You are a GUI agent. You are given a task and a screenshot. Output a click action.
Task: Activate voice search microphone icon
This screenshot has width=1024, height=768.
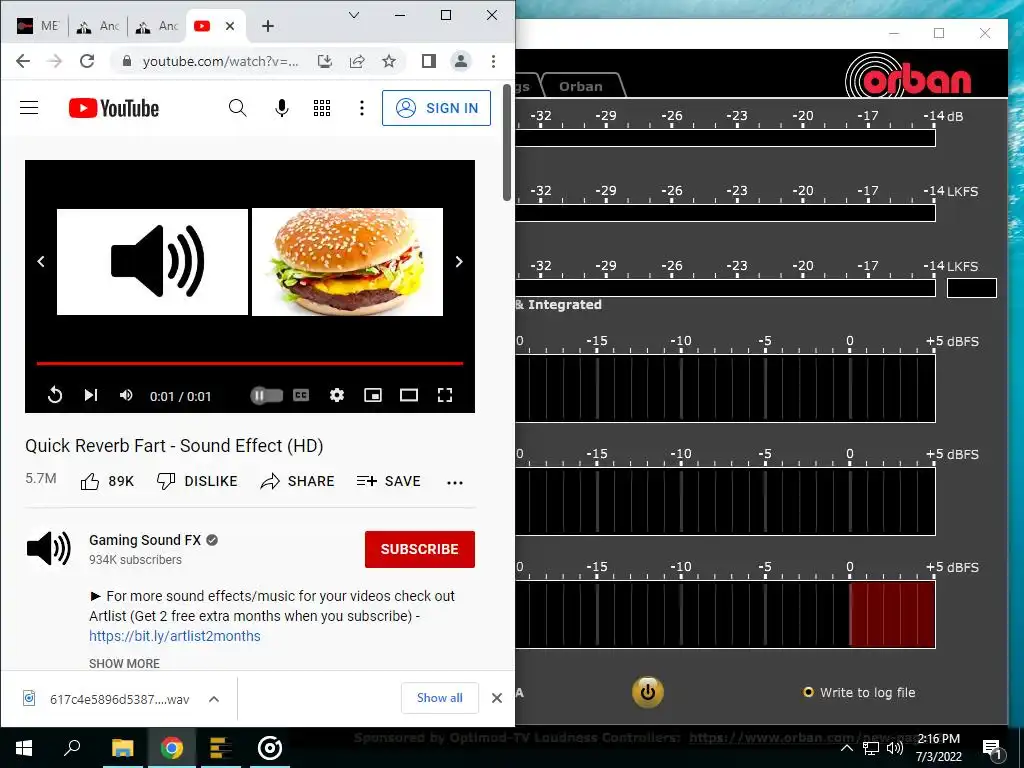281,108
